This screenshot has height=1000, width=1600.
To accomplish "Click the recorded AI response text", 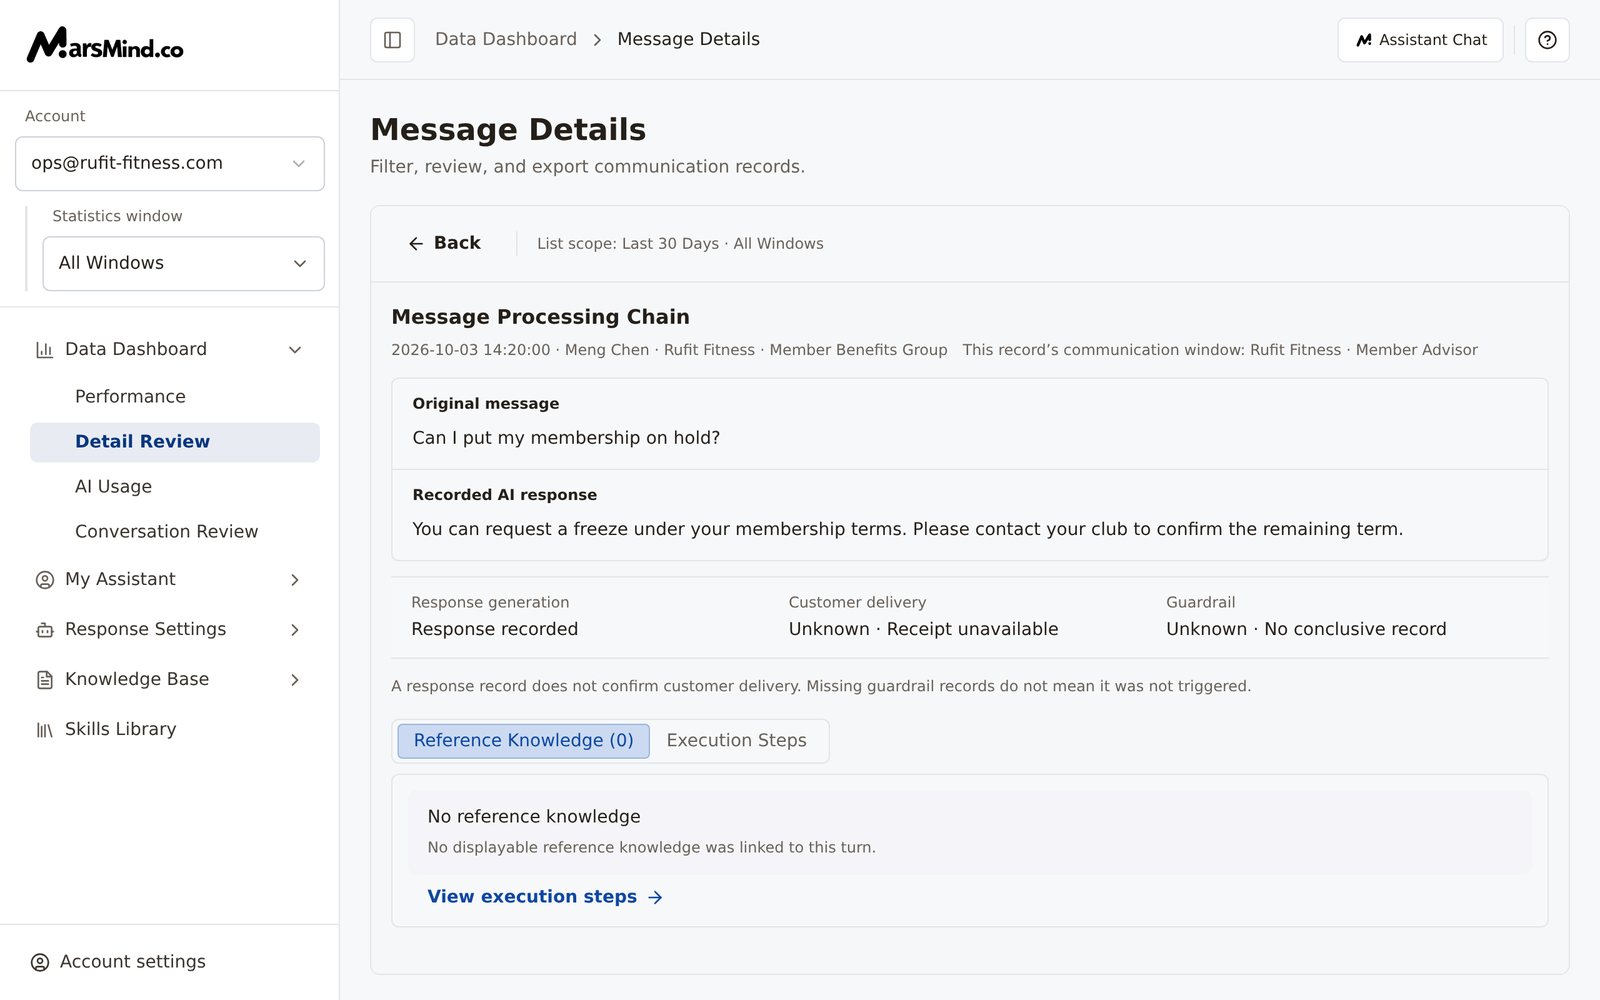I will click(x=907, y=529).
